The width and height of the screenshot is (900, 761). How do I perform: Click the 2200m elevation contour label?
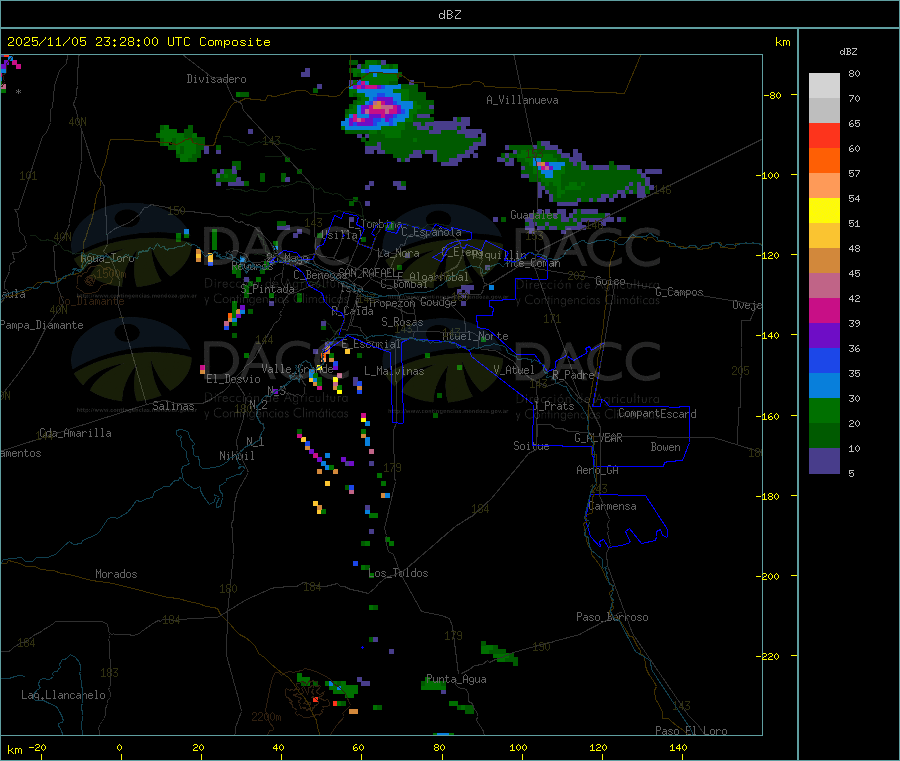(266, 717)
